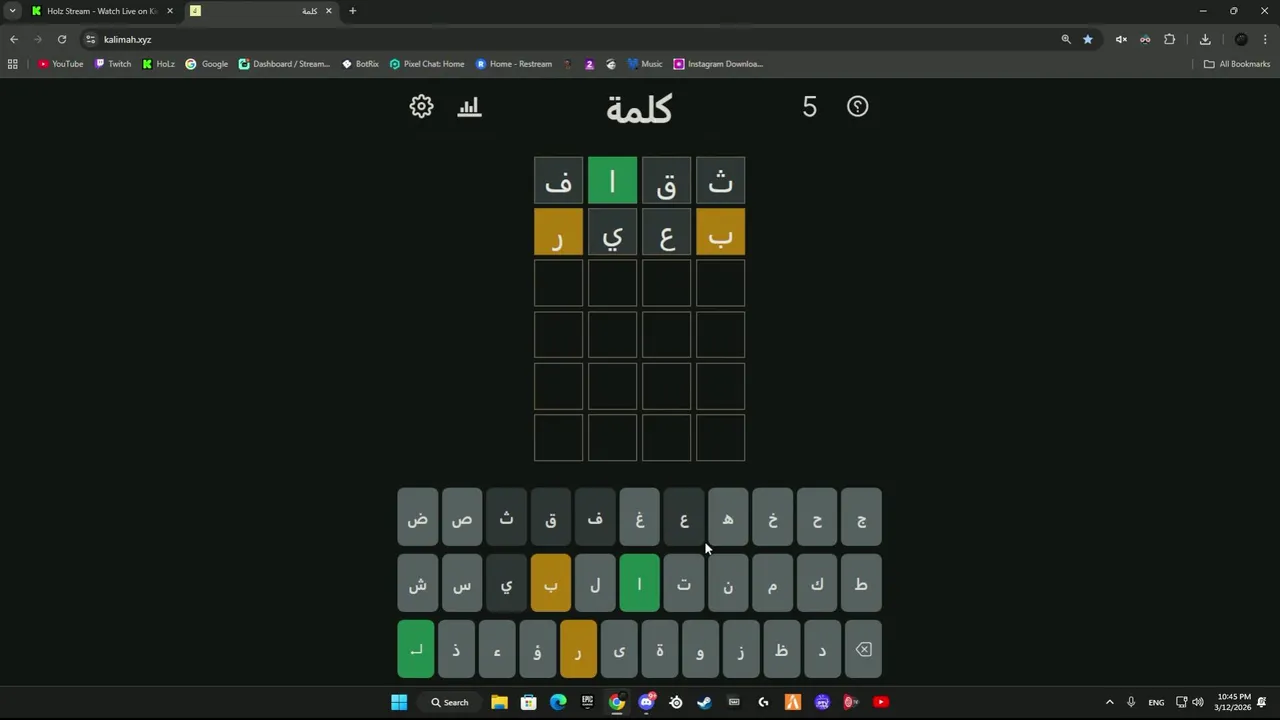Mute the tab using the speaker icon
Image resolution: width=1280 pixels, height=720 pixels.
(1121, 39)
